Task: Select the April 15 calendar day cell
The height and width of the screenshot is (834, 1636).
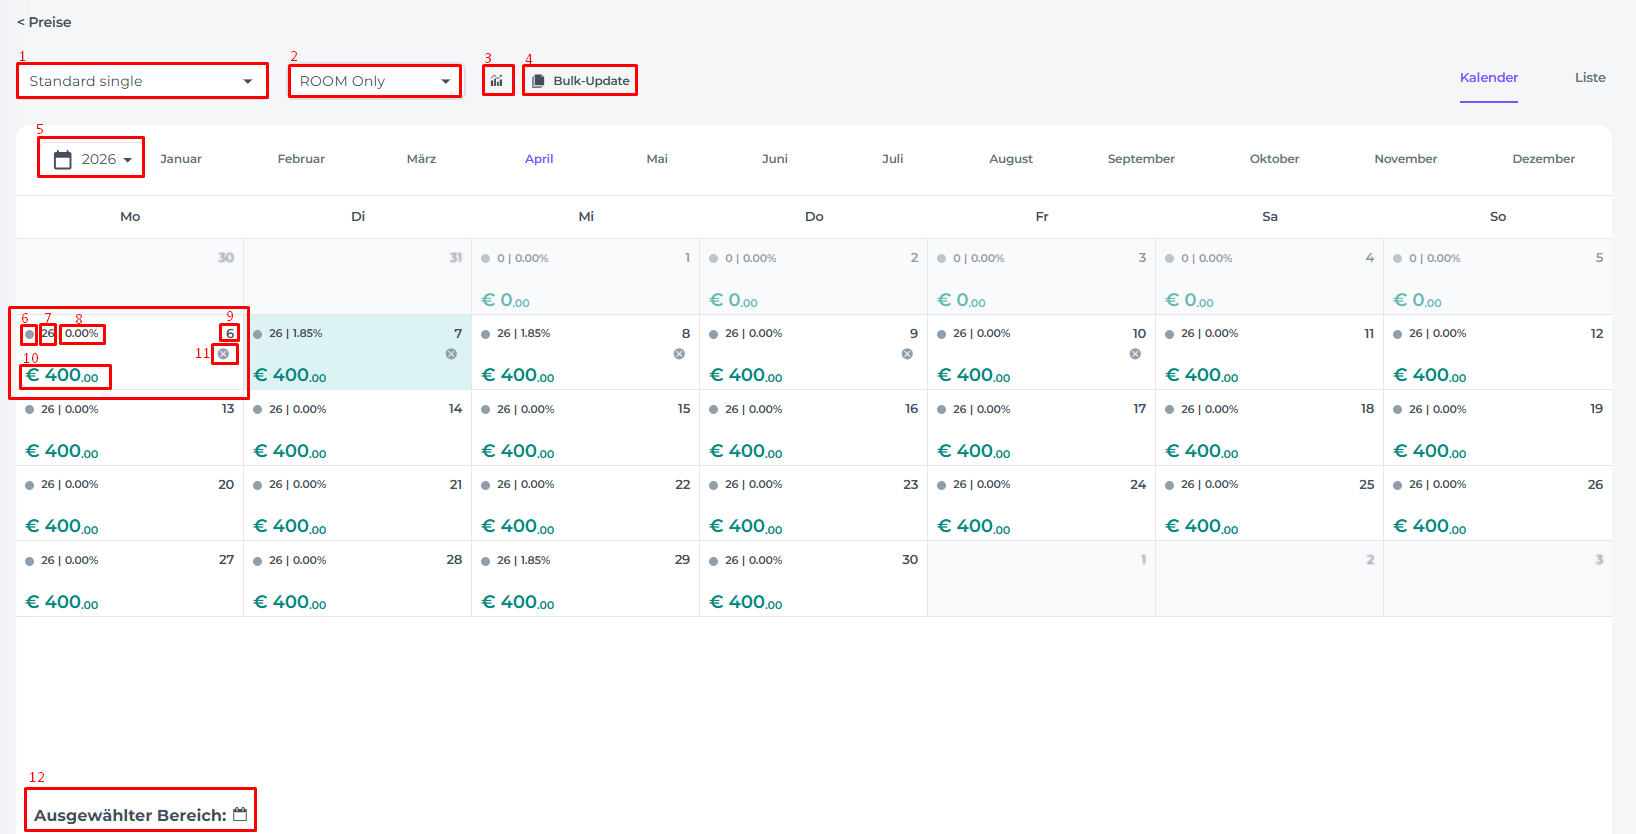Action: 585,428
